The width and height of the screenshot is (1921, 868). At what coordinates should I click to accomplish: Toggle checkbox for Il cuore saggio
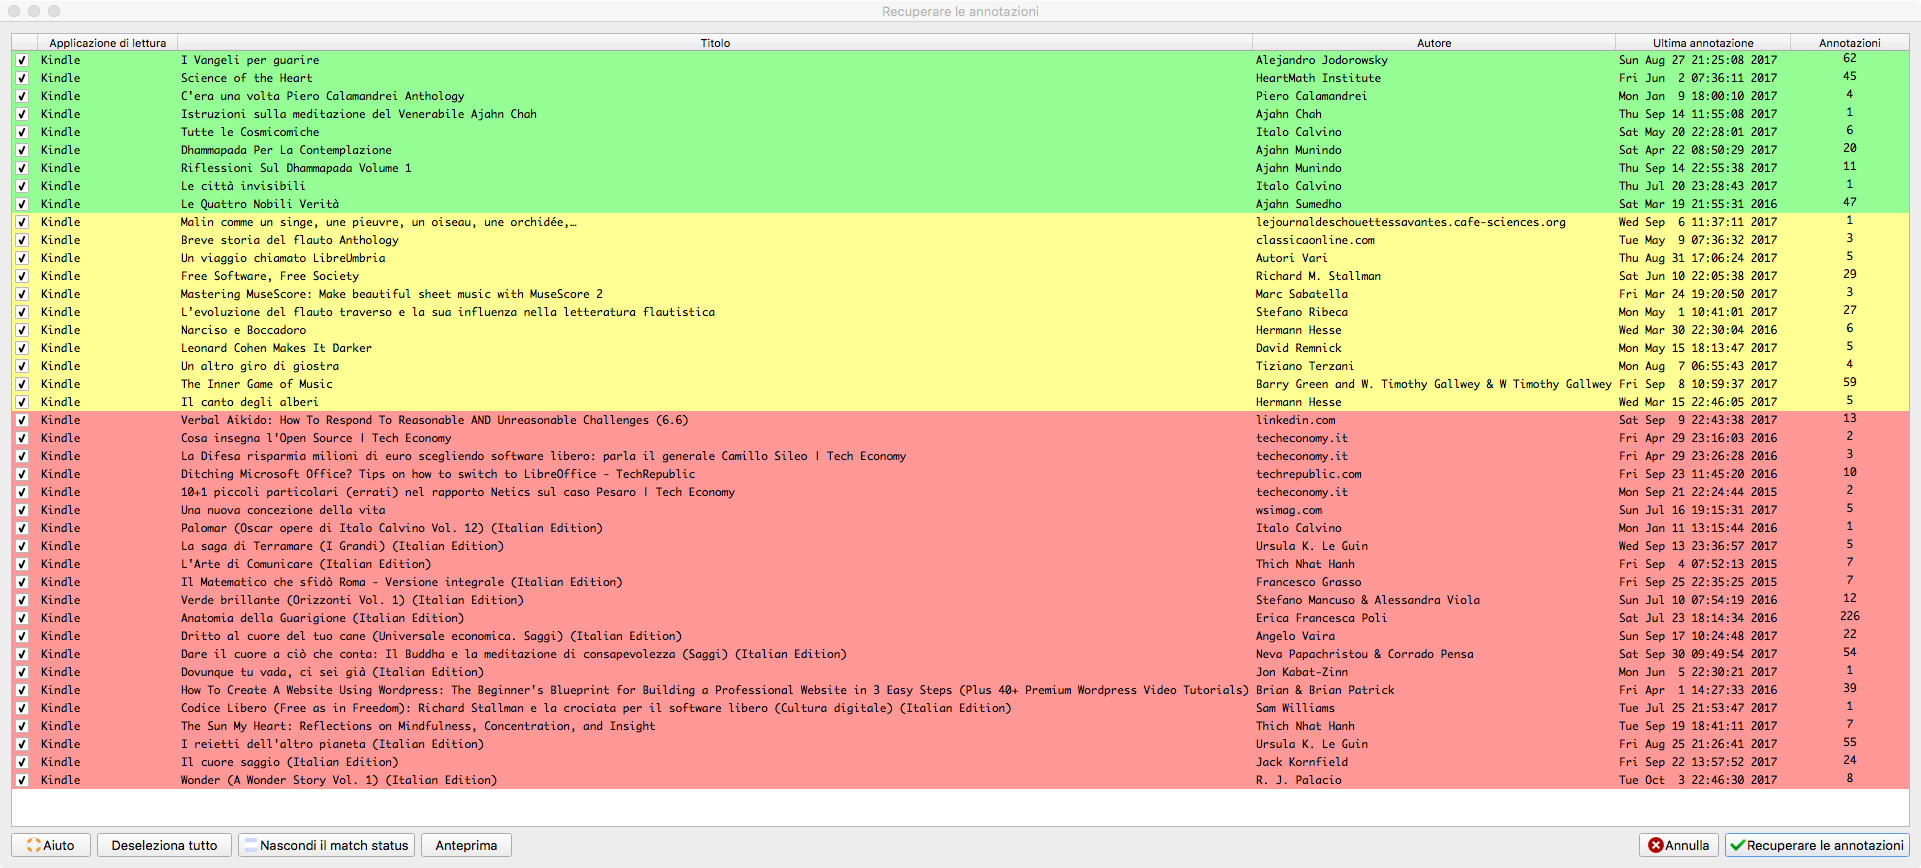pos(22,762)
